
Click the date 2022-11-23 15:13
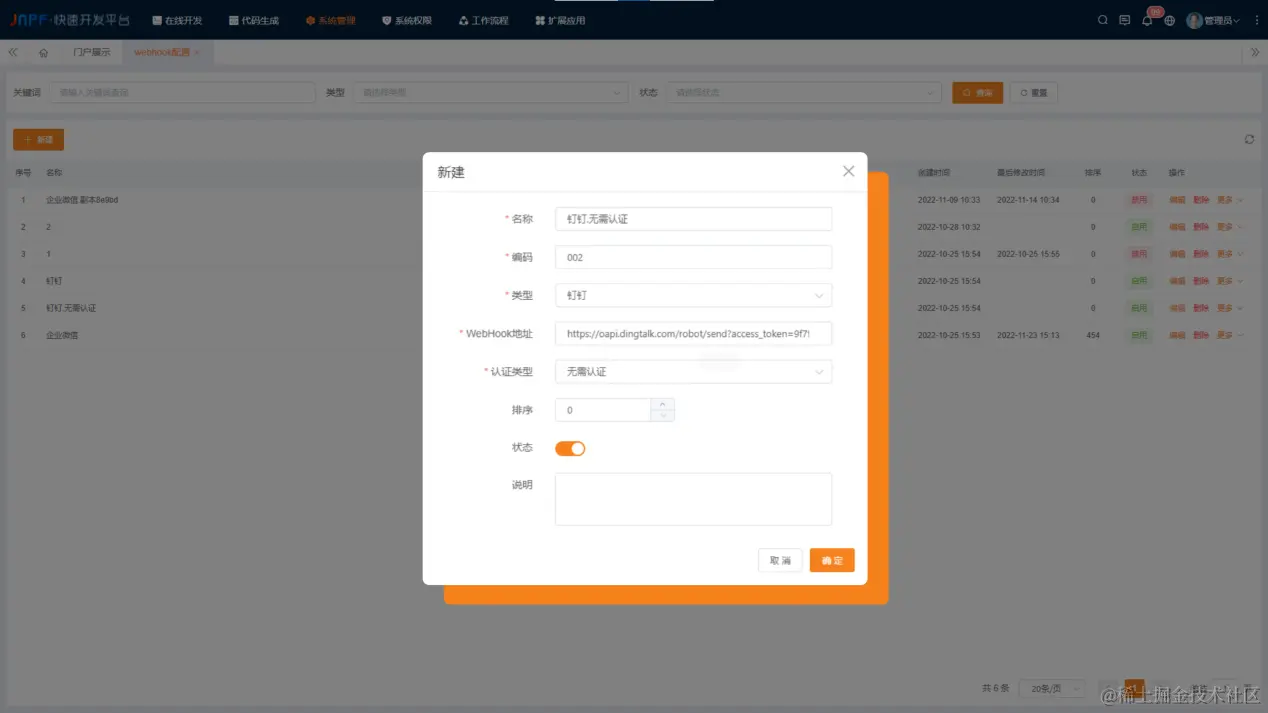coord(1028,335)
